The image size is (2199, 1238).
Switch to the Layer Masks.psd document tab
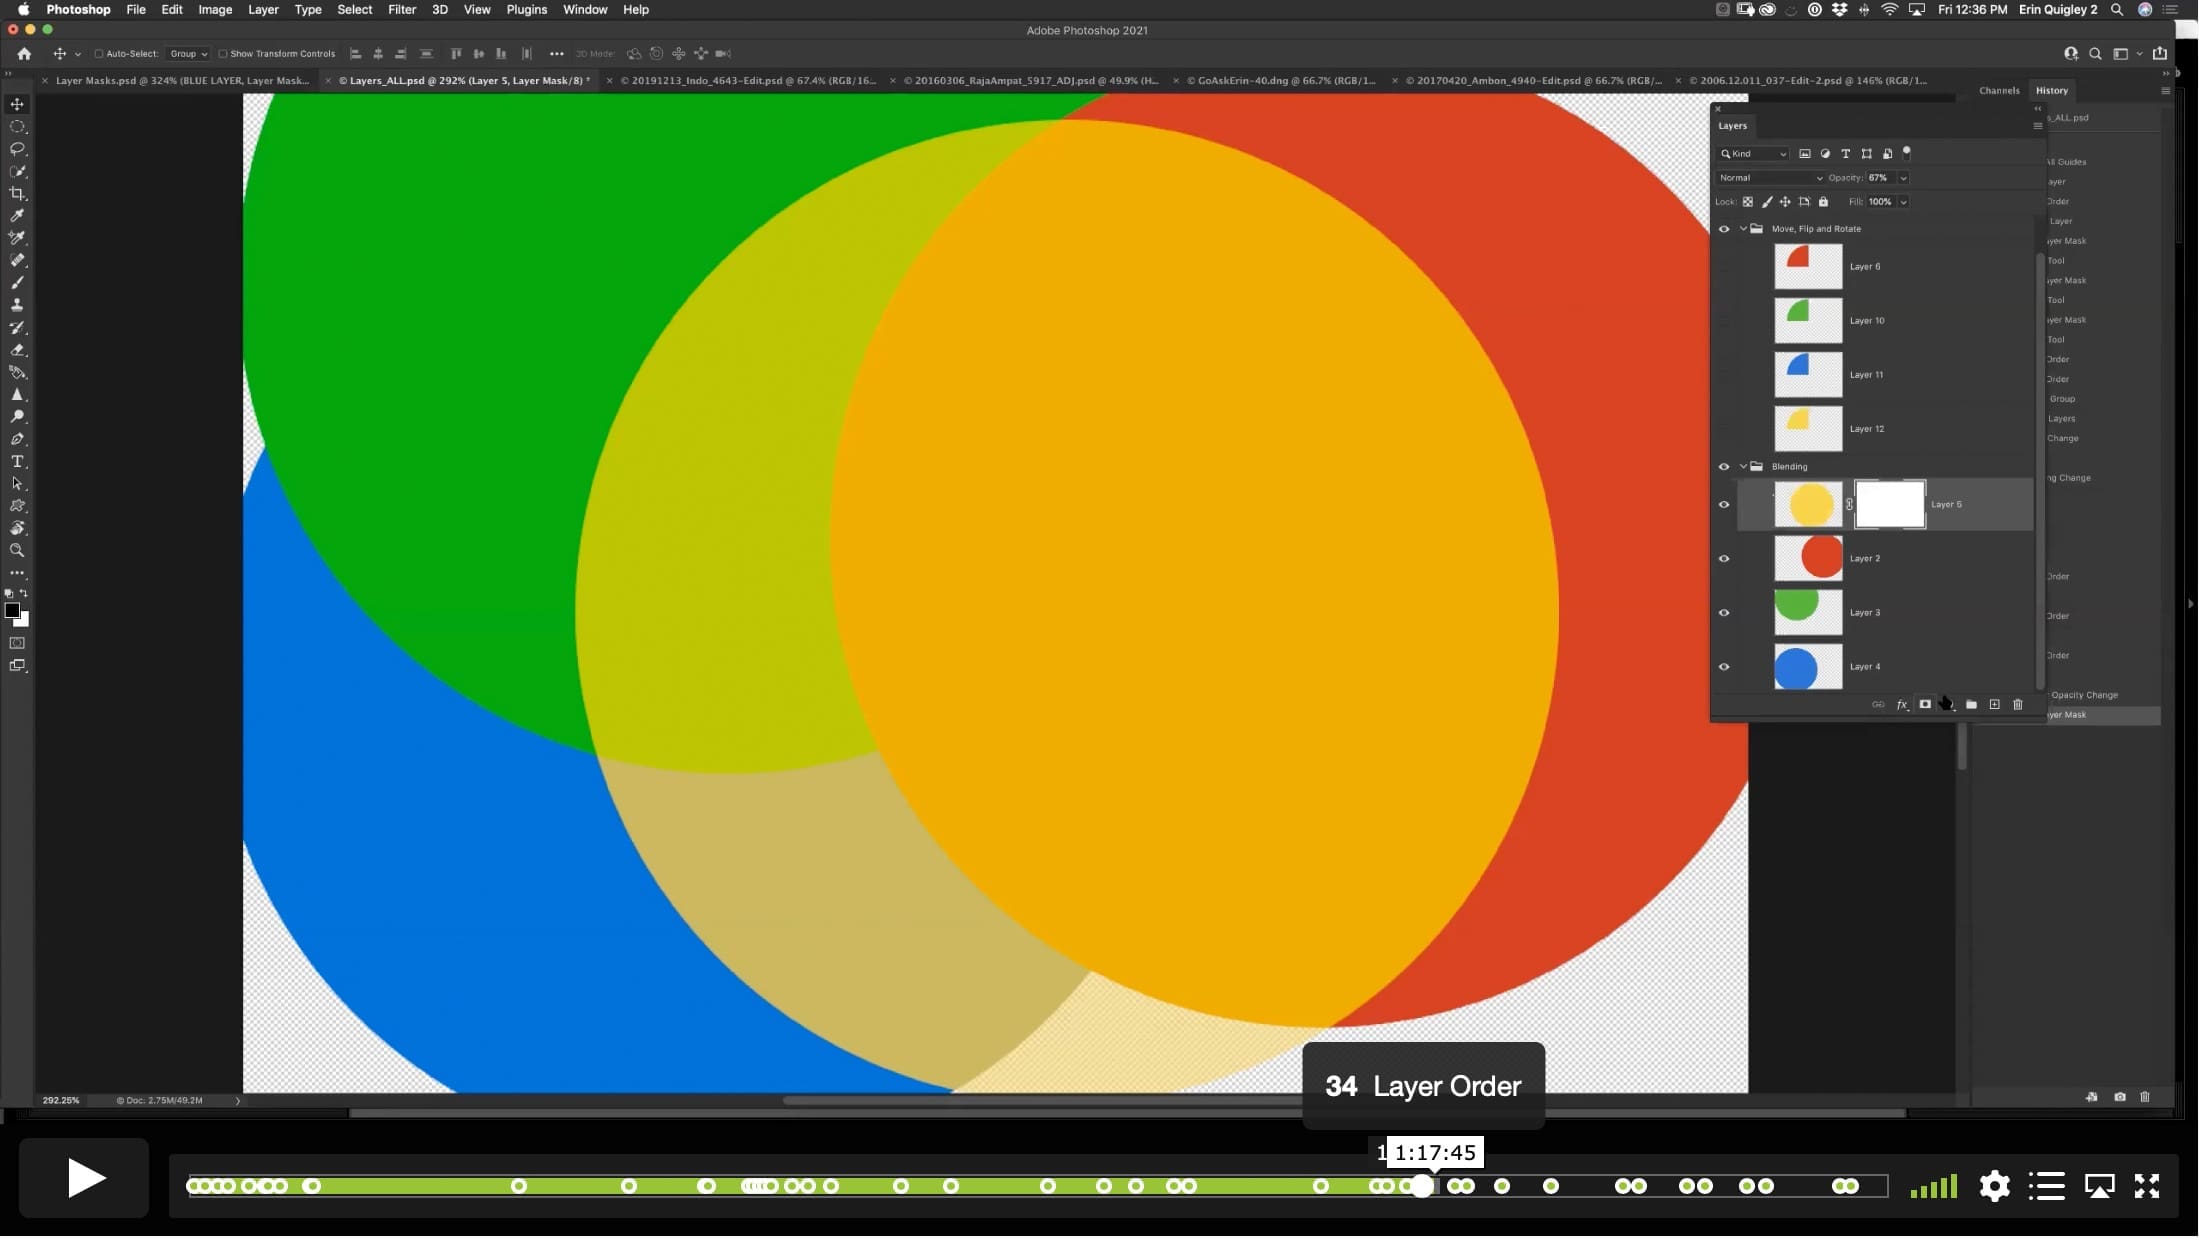182,81
